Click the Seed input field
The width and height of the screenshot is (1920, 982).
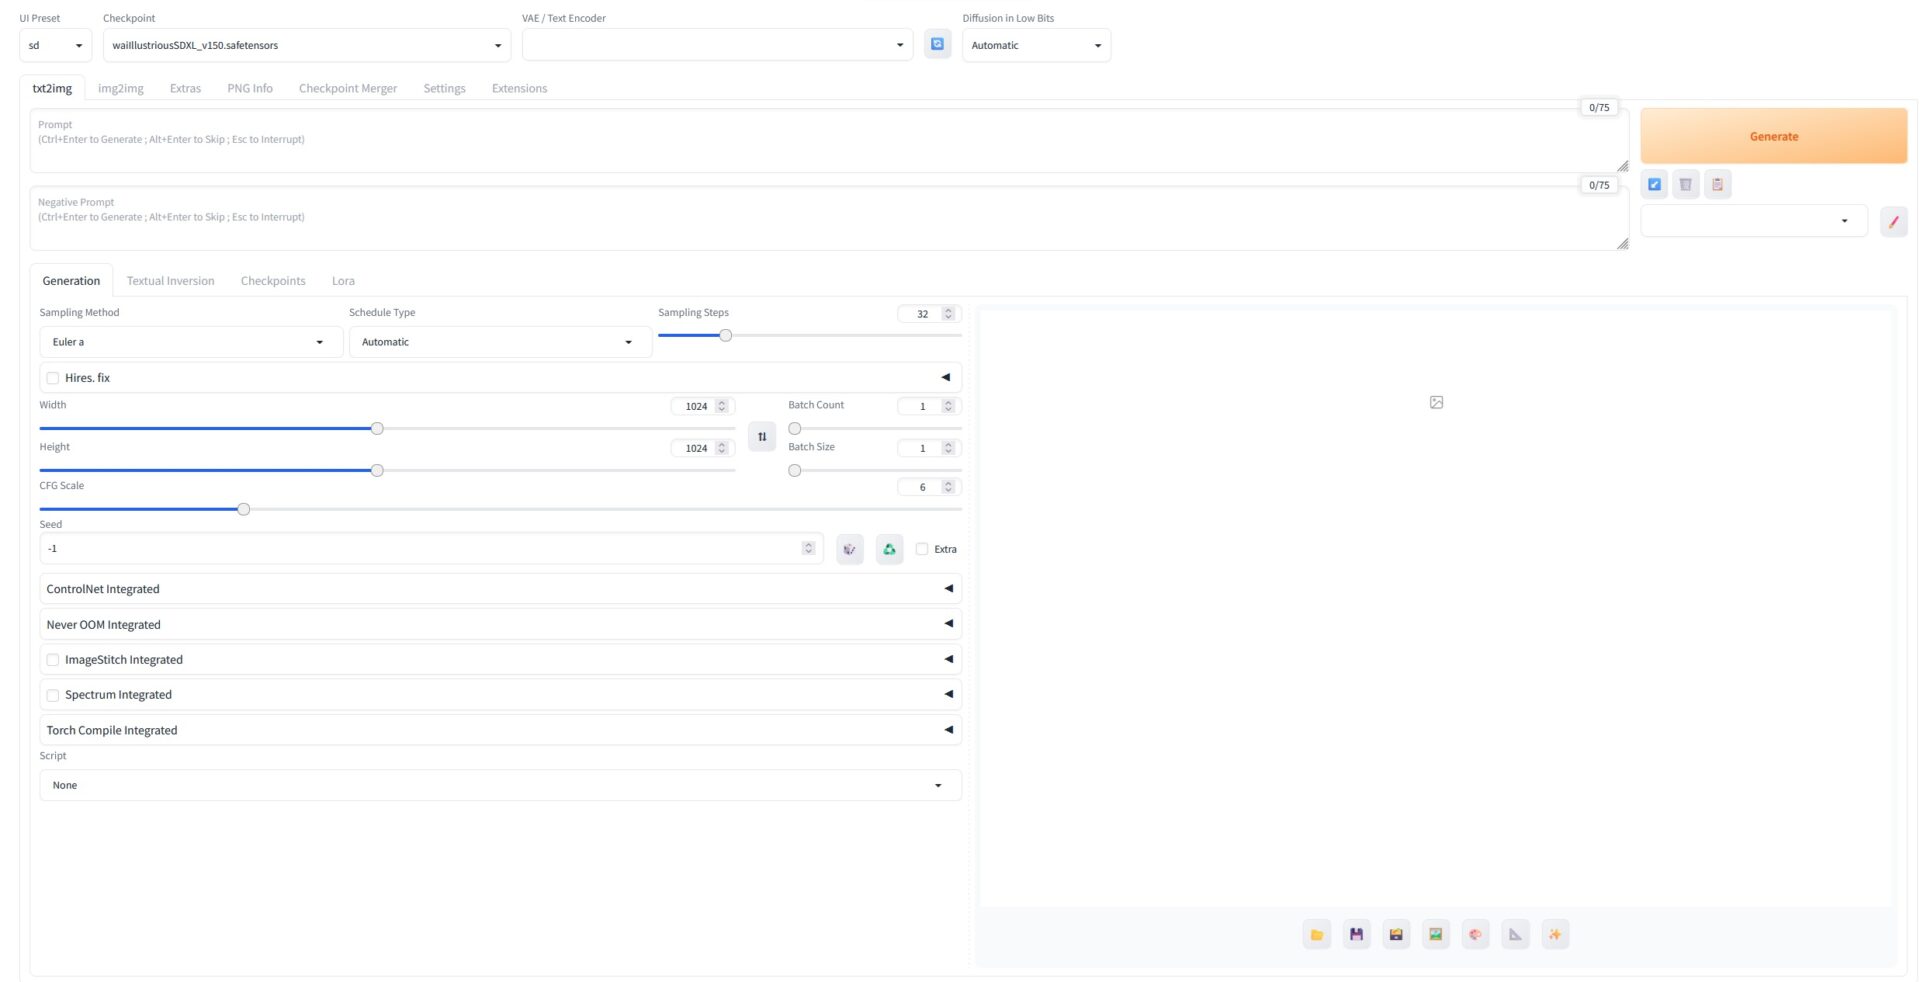click(430, 548)
